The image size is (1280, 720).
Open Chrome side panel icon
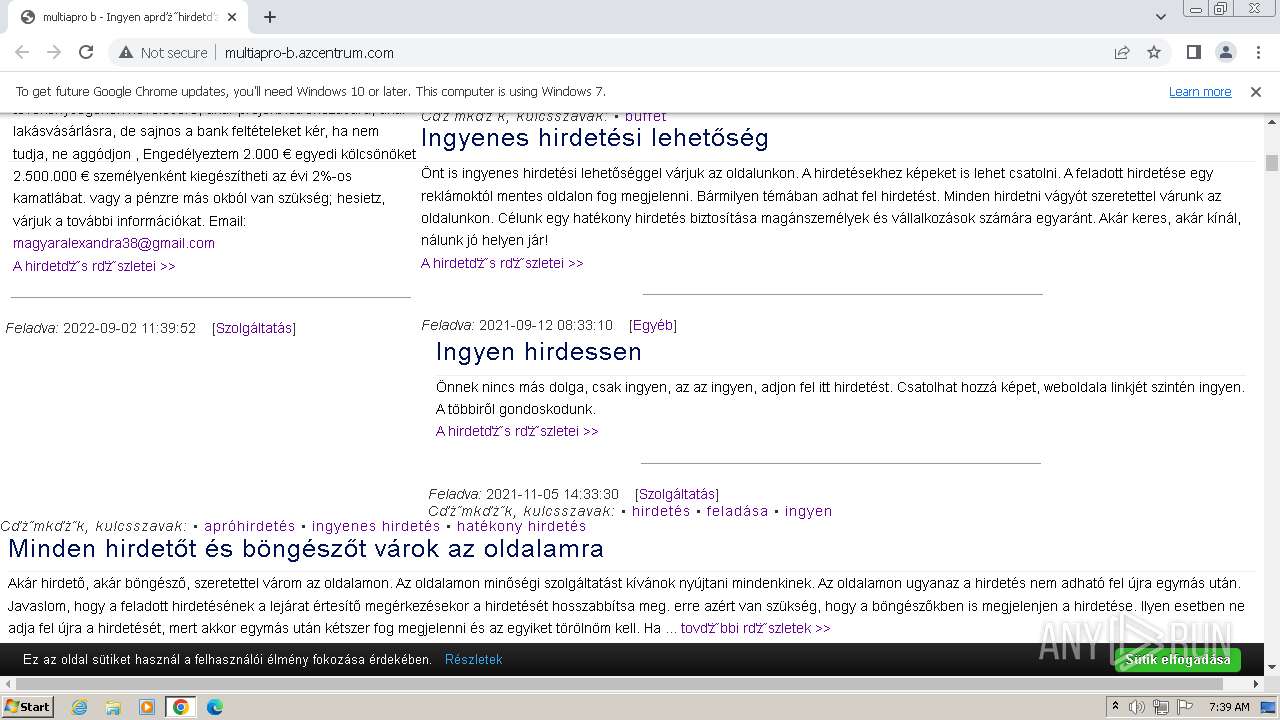(x=1193, y=52)
